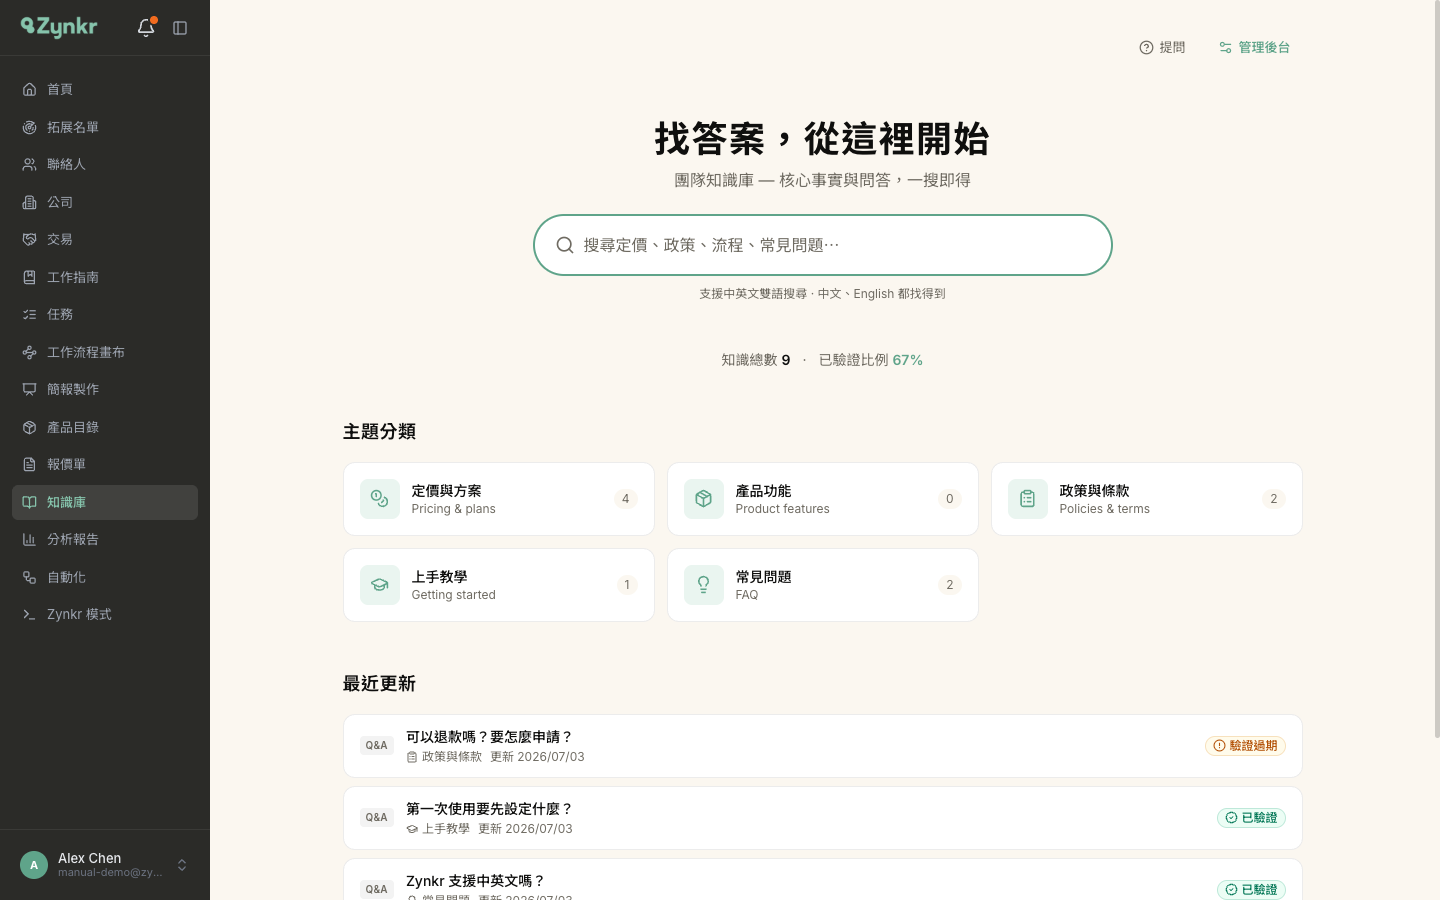Go to 拓展名單 in sidebar

click(105, 127)
